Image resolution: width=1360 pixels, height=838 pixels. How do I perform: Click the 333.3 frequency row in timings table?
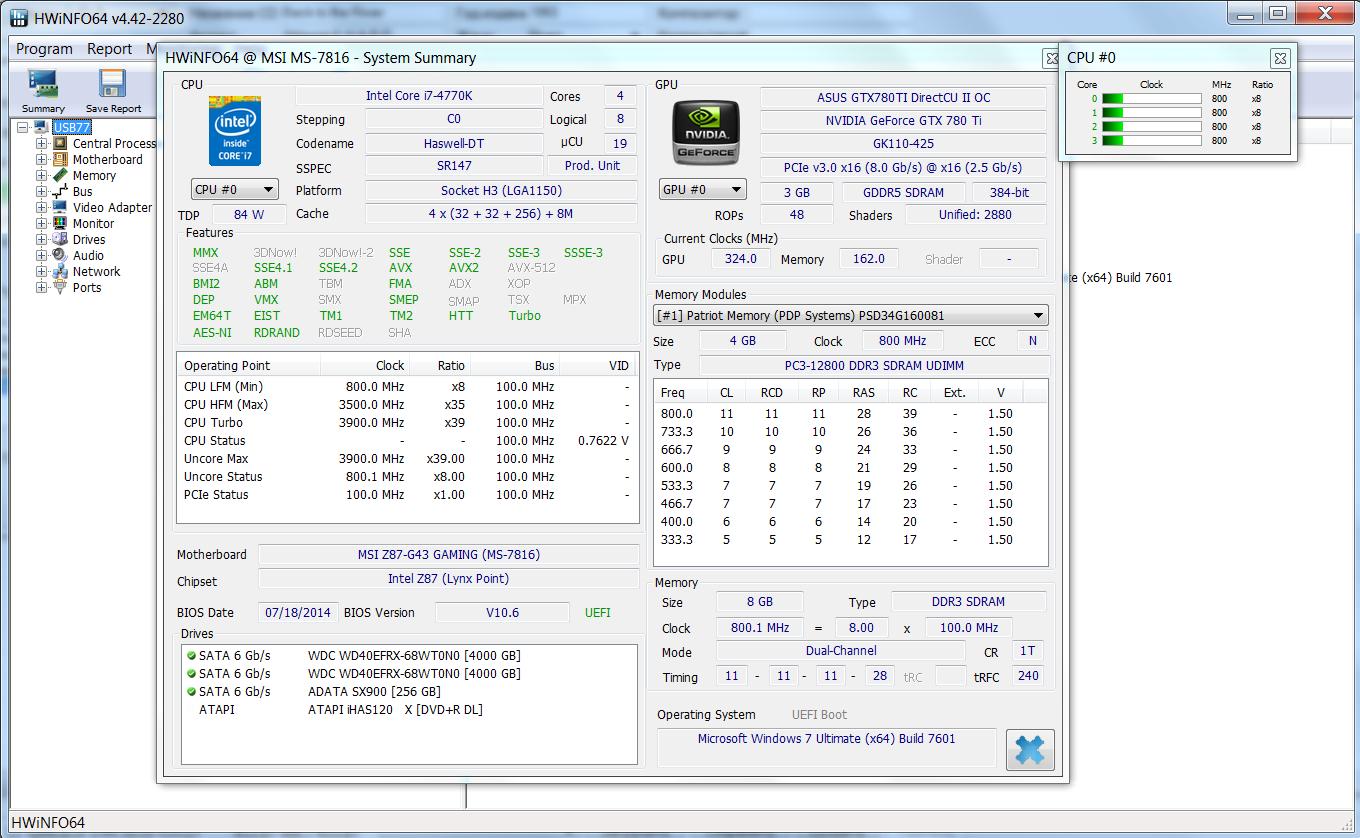point(850,540)
